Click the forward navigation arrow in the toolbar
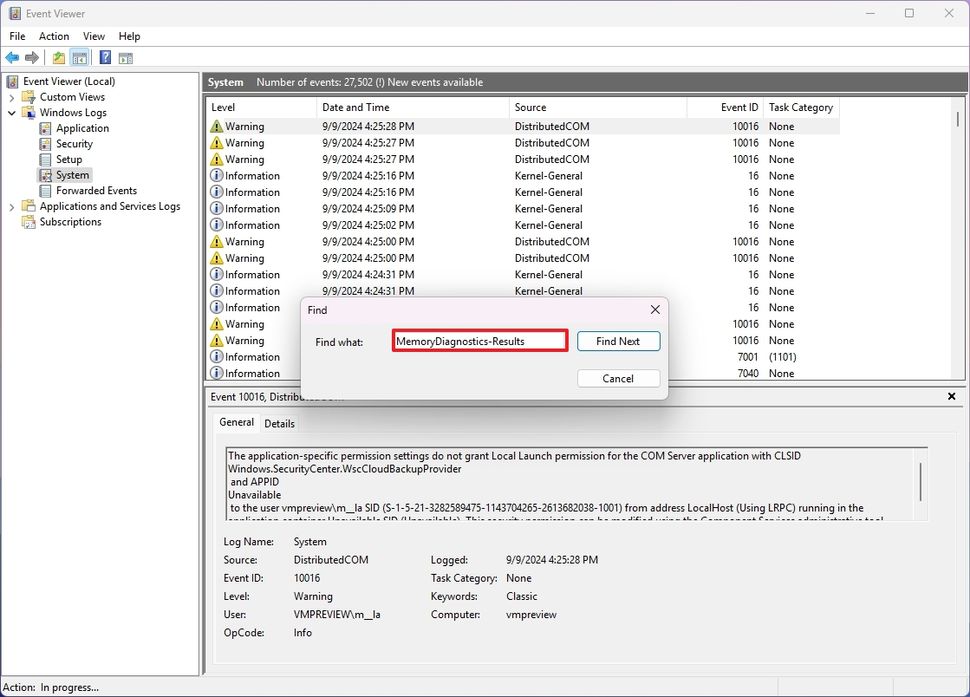This screenshot has width=970, height=697. click(32, 57)
